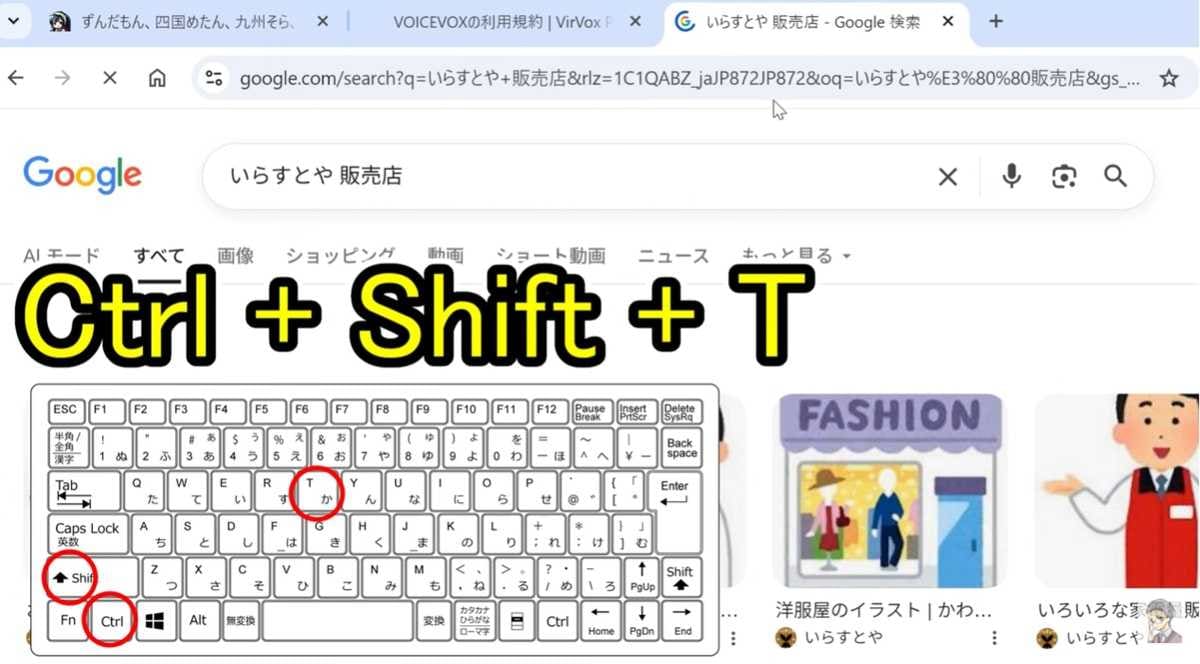Open the ニュース results tab
The width and height of the screenshot is (1200, 664).
point(674,256)
